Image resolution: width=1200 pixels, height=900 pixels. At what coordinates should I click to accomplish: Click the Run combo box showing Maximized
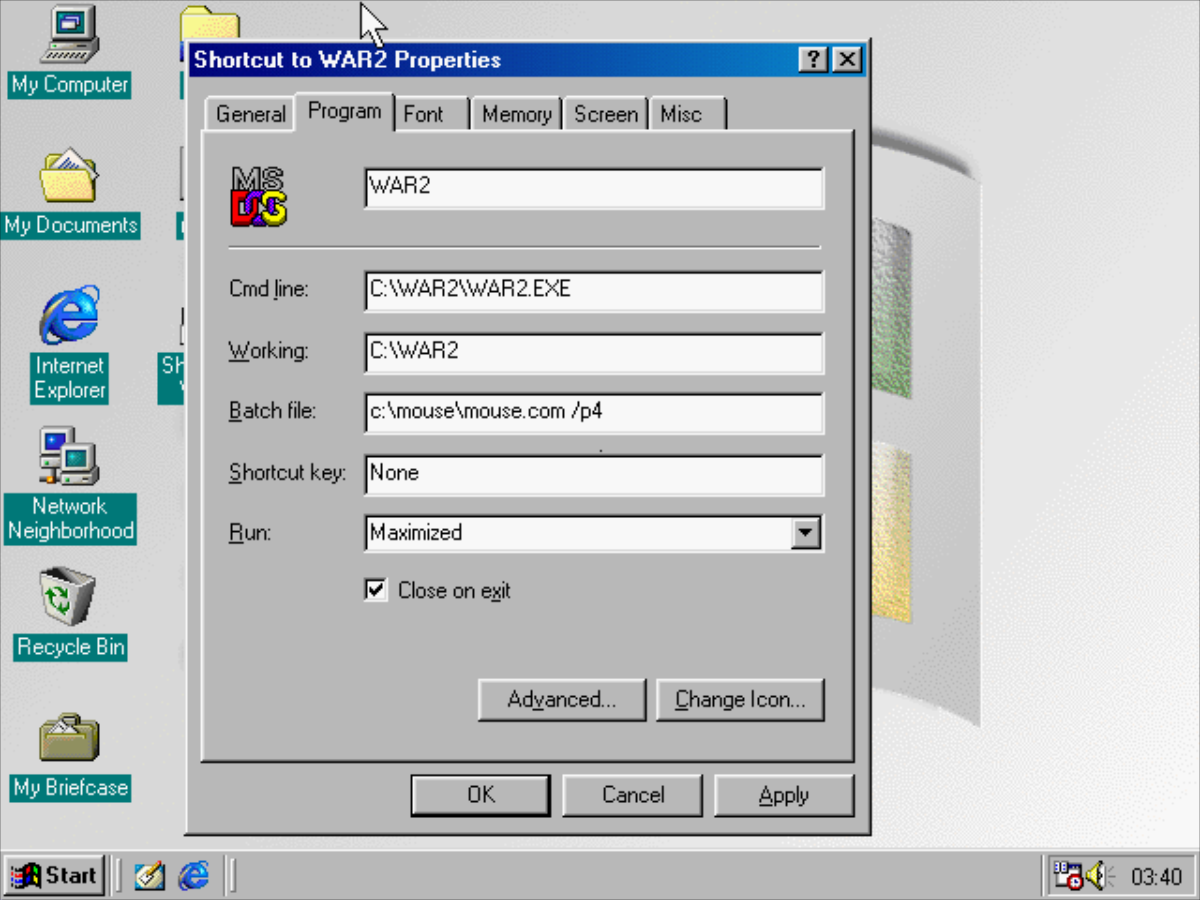[x=594, y=533]
